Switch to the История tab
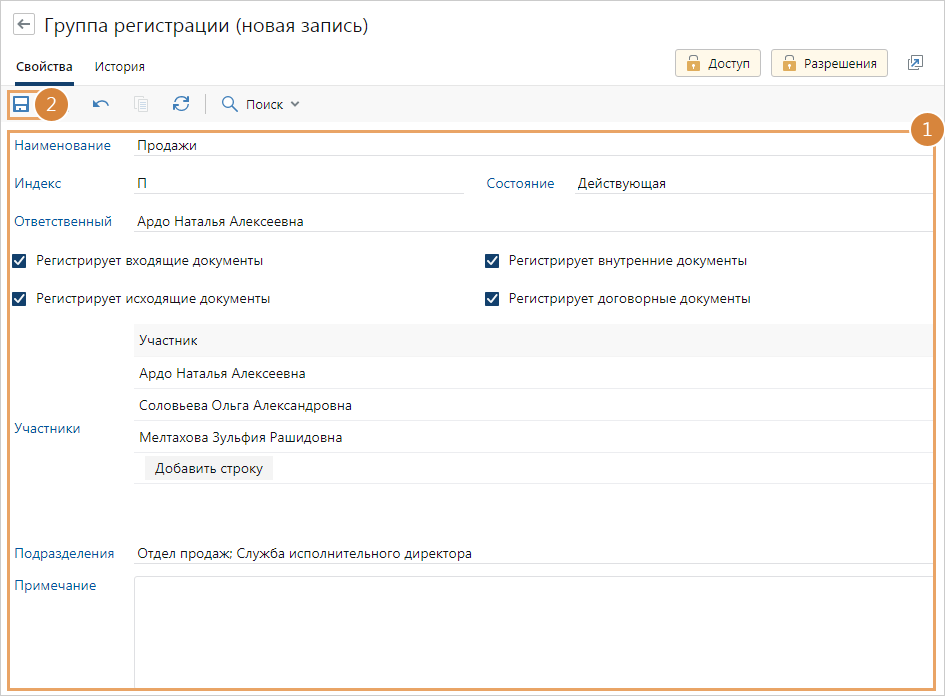 pyautogui.click(x=120, y=67)
